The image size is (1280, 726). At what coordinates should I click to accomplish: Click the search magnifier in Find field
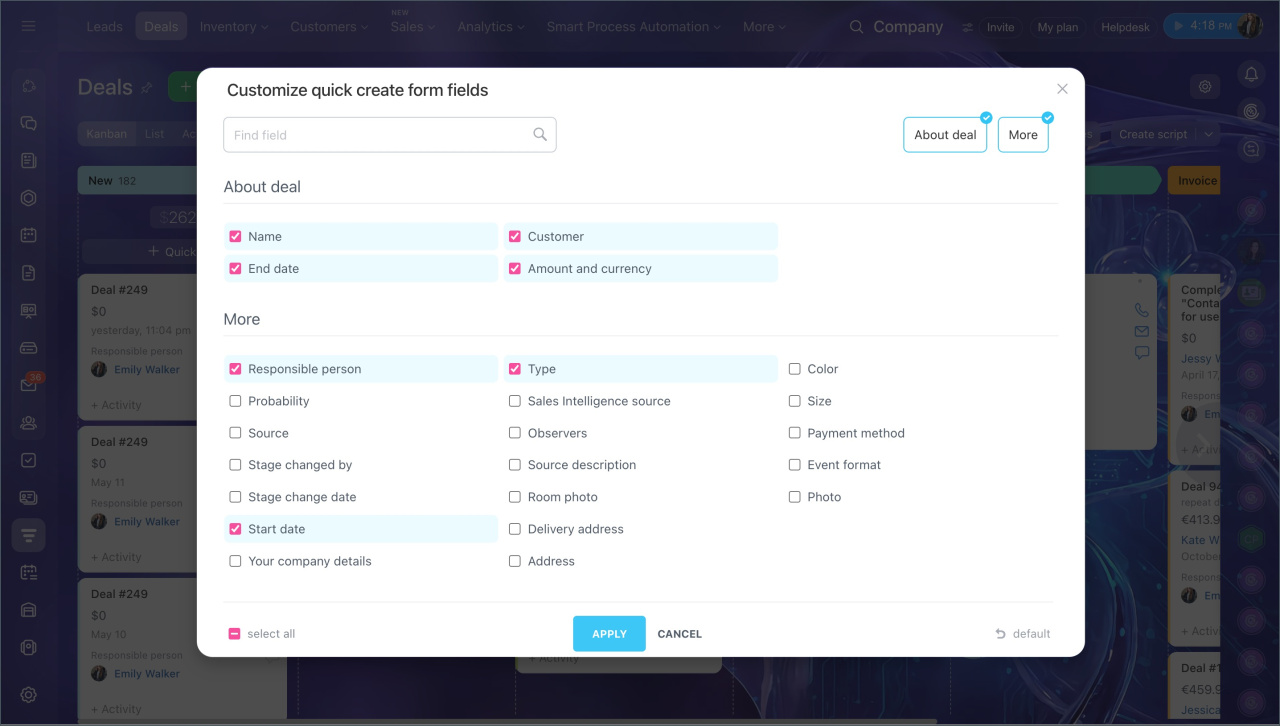[540, 135]
